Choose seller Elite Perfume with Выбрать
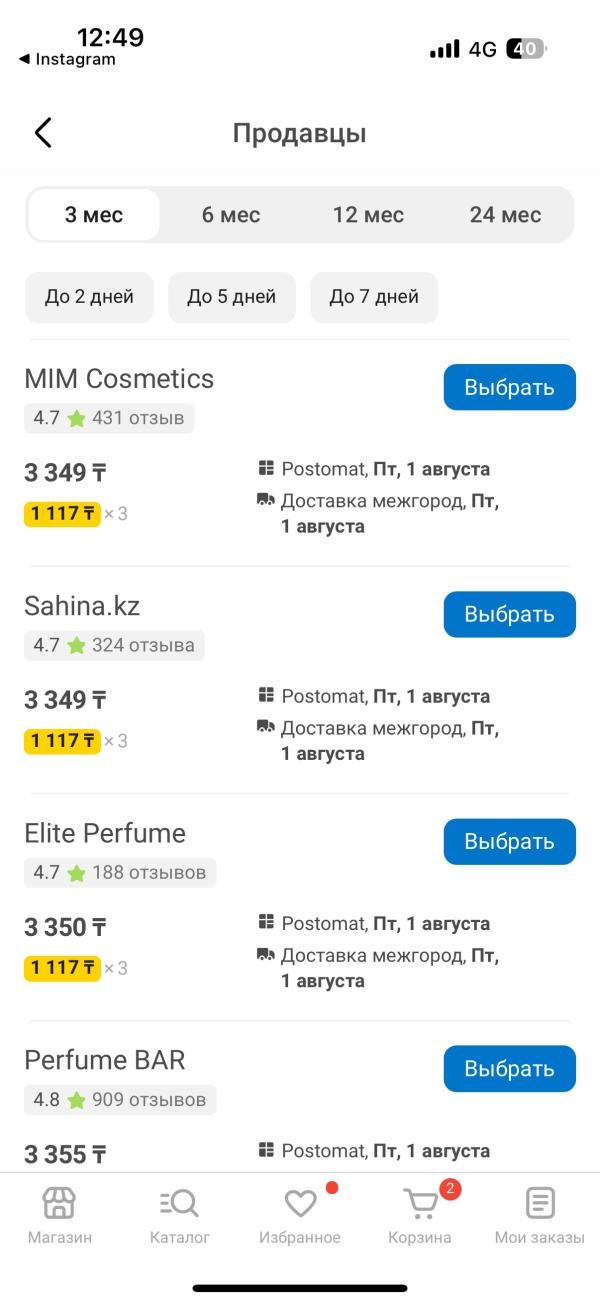This screenshot has height=1303, width=600. 510,841
